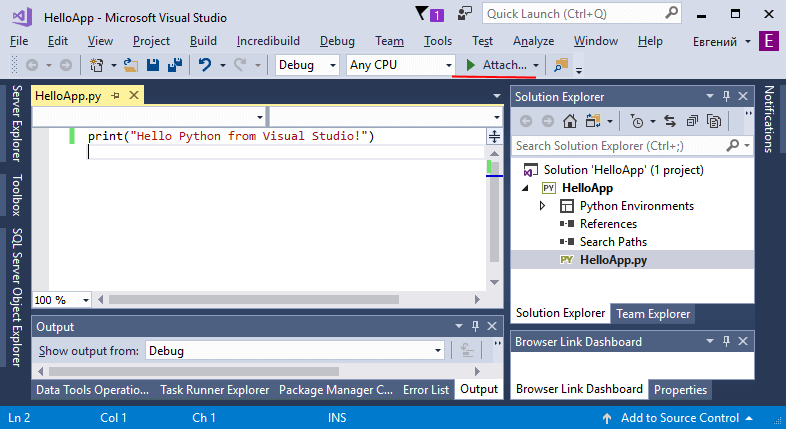The width and height of the screenshot is (786, 429).
Task: Click the New Project toolbar icon
Action: coord(96,65)
